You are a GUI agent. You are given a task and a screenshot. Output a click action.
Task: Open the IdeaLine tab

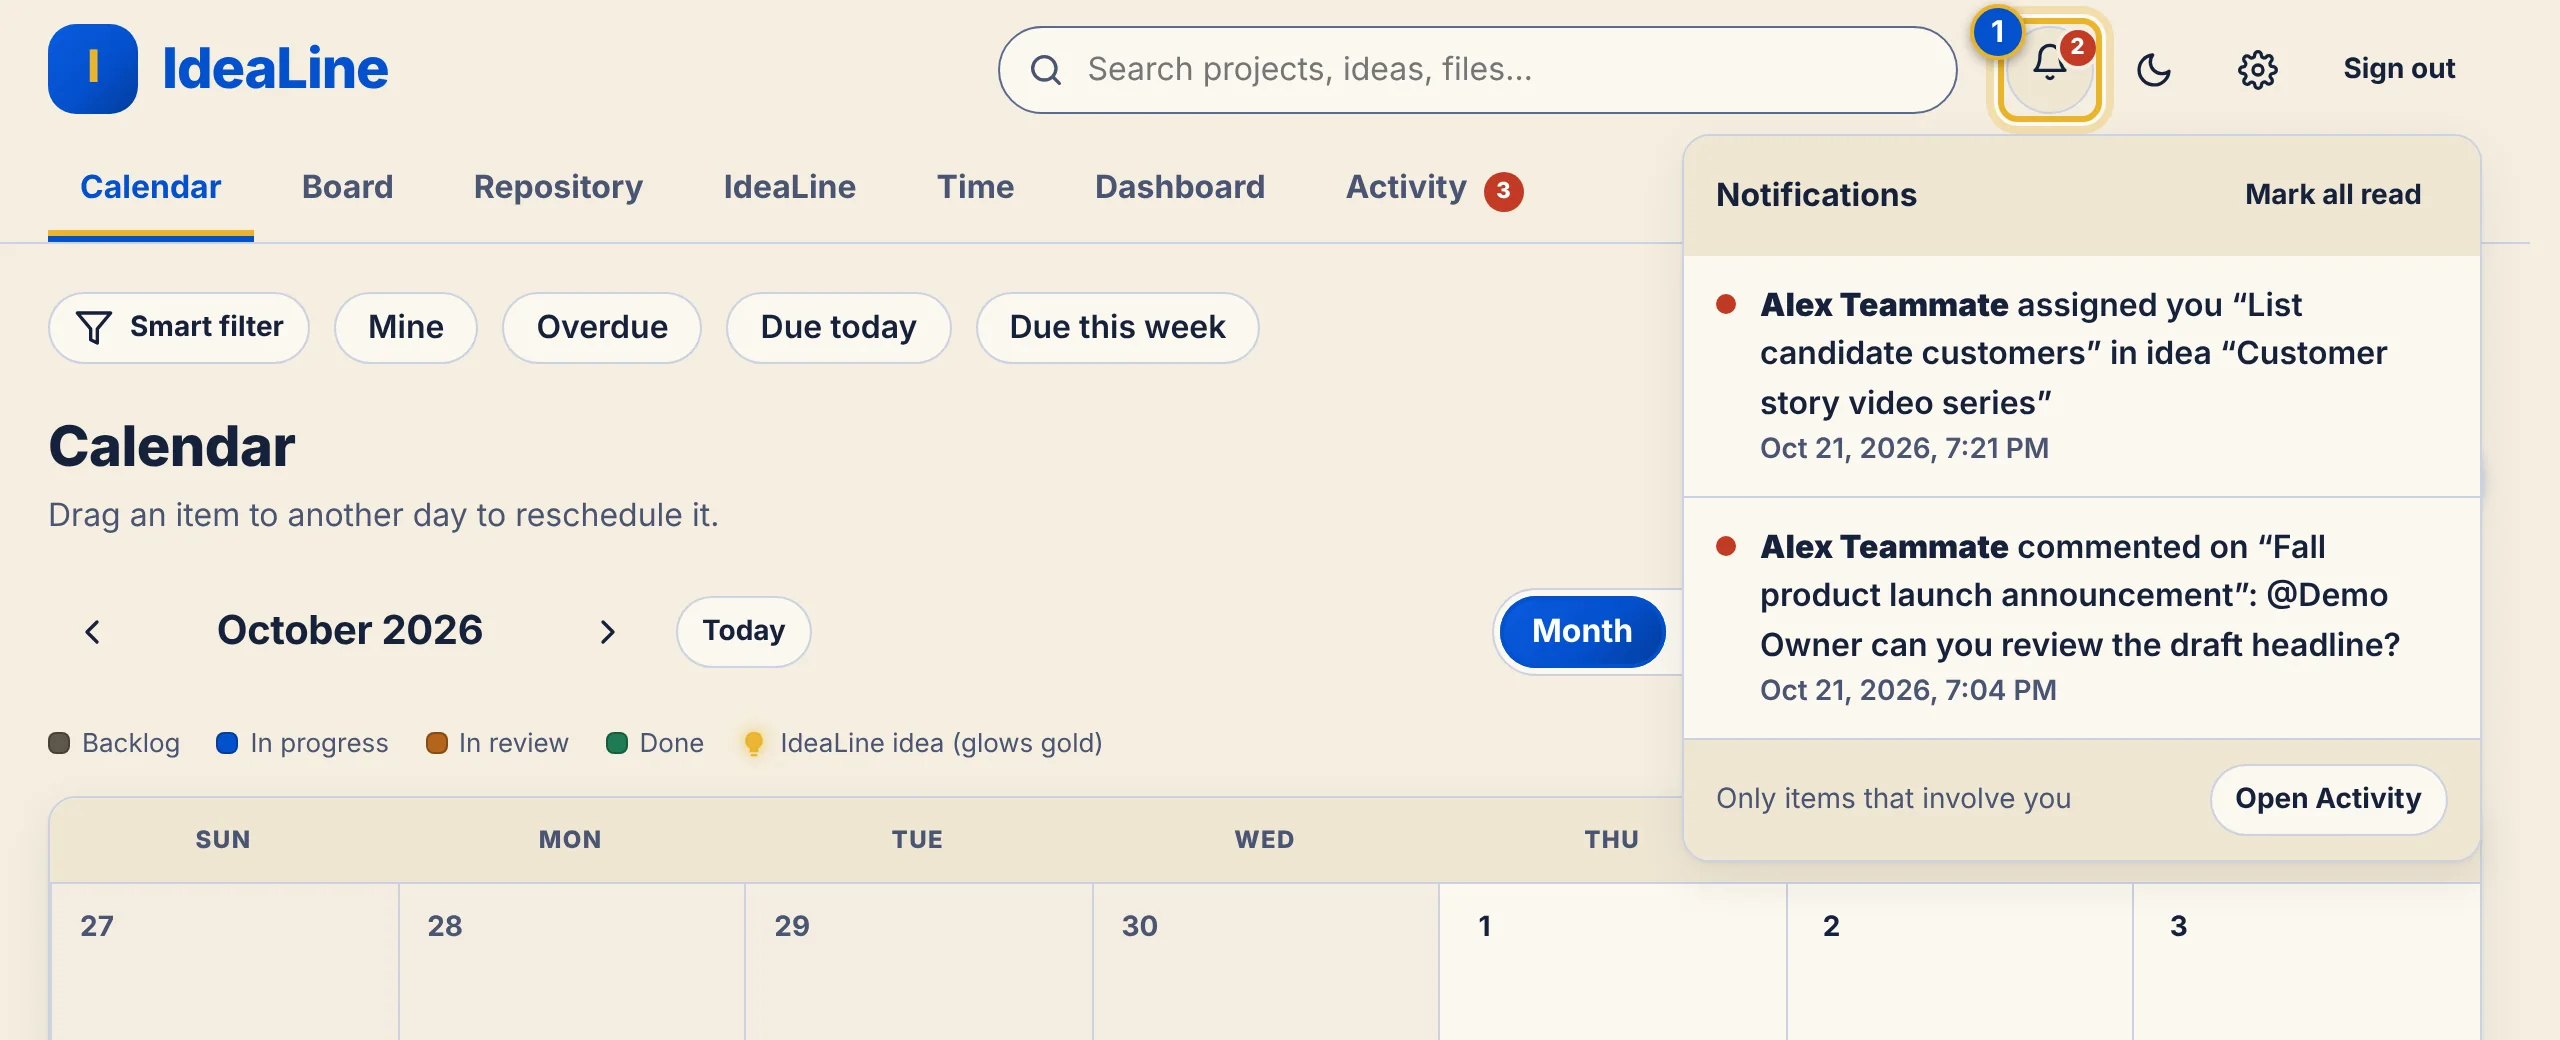pos(790,187)
